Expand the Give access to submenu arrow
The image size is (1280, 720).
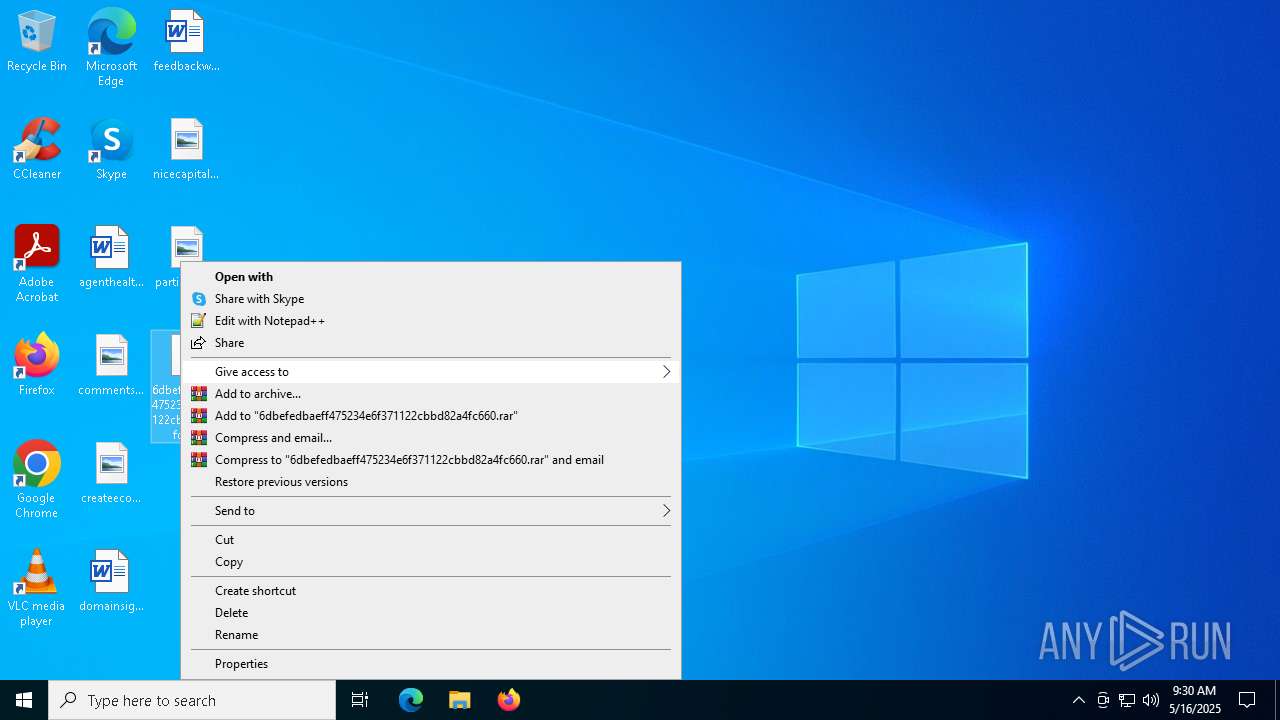[x=666, y=372]
